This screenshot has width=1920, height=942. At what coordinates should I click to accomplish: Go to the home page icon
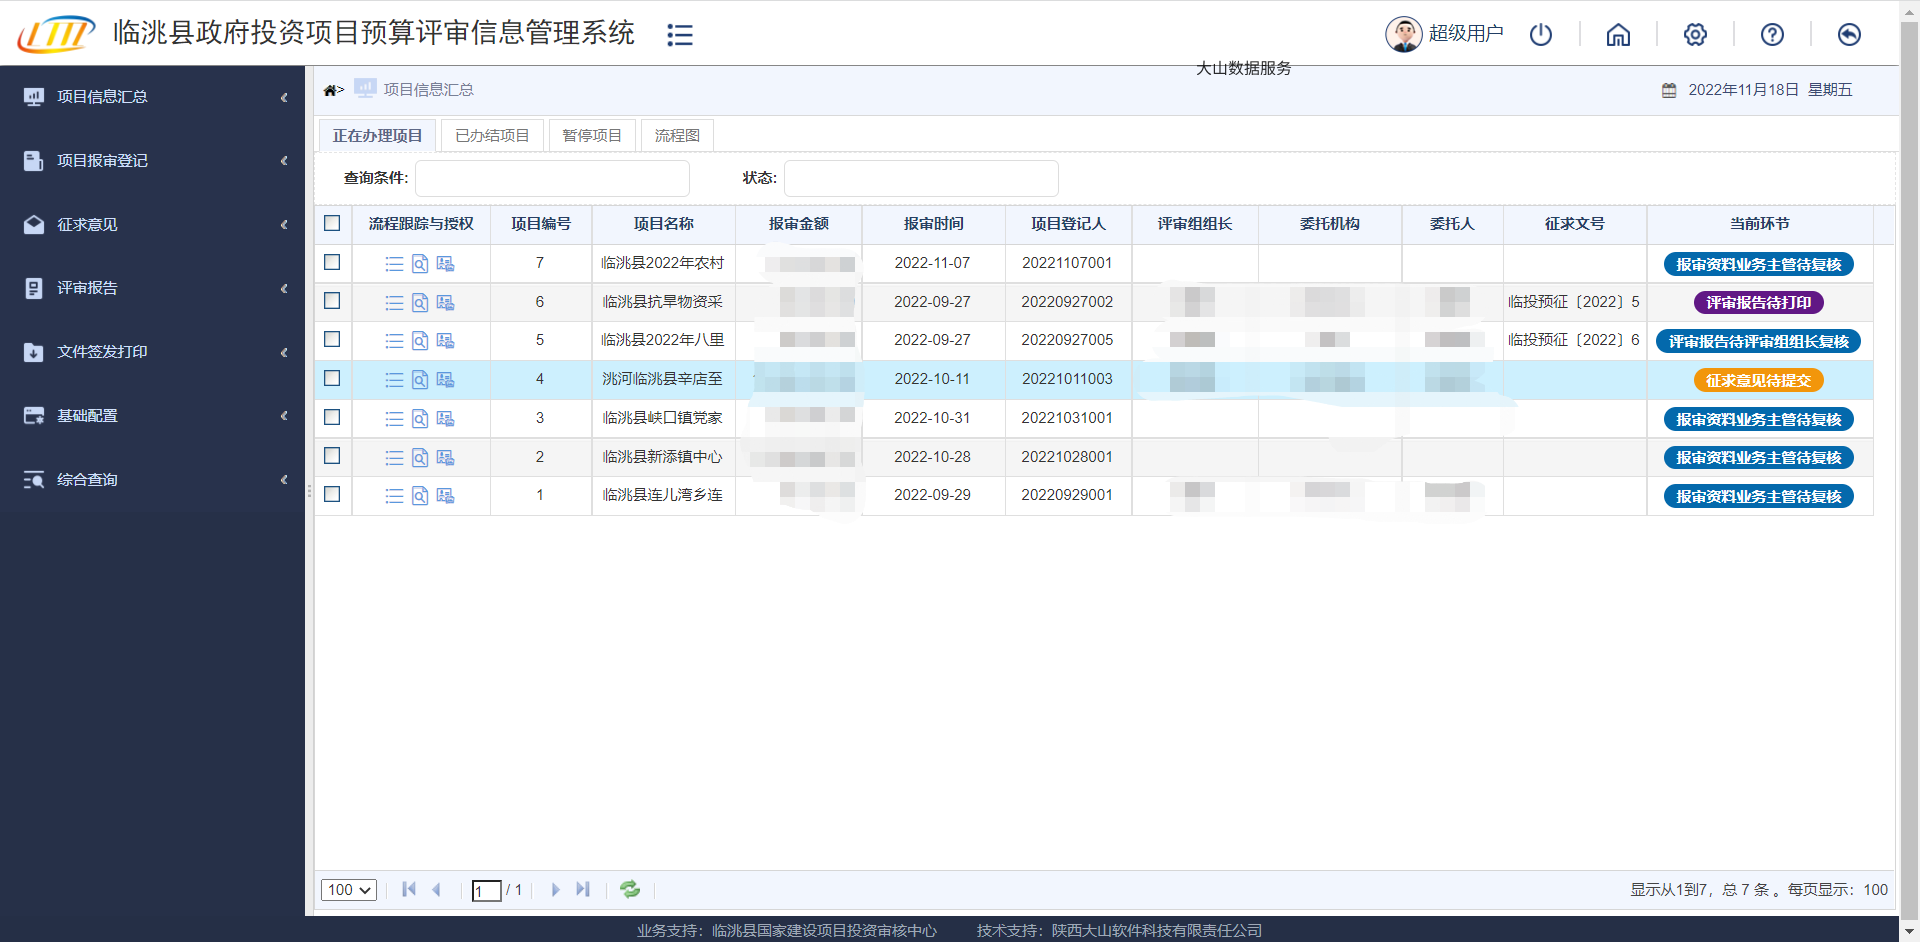1618,34
